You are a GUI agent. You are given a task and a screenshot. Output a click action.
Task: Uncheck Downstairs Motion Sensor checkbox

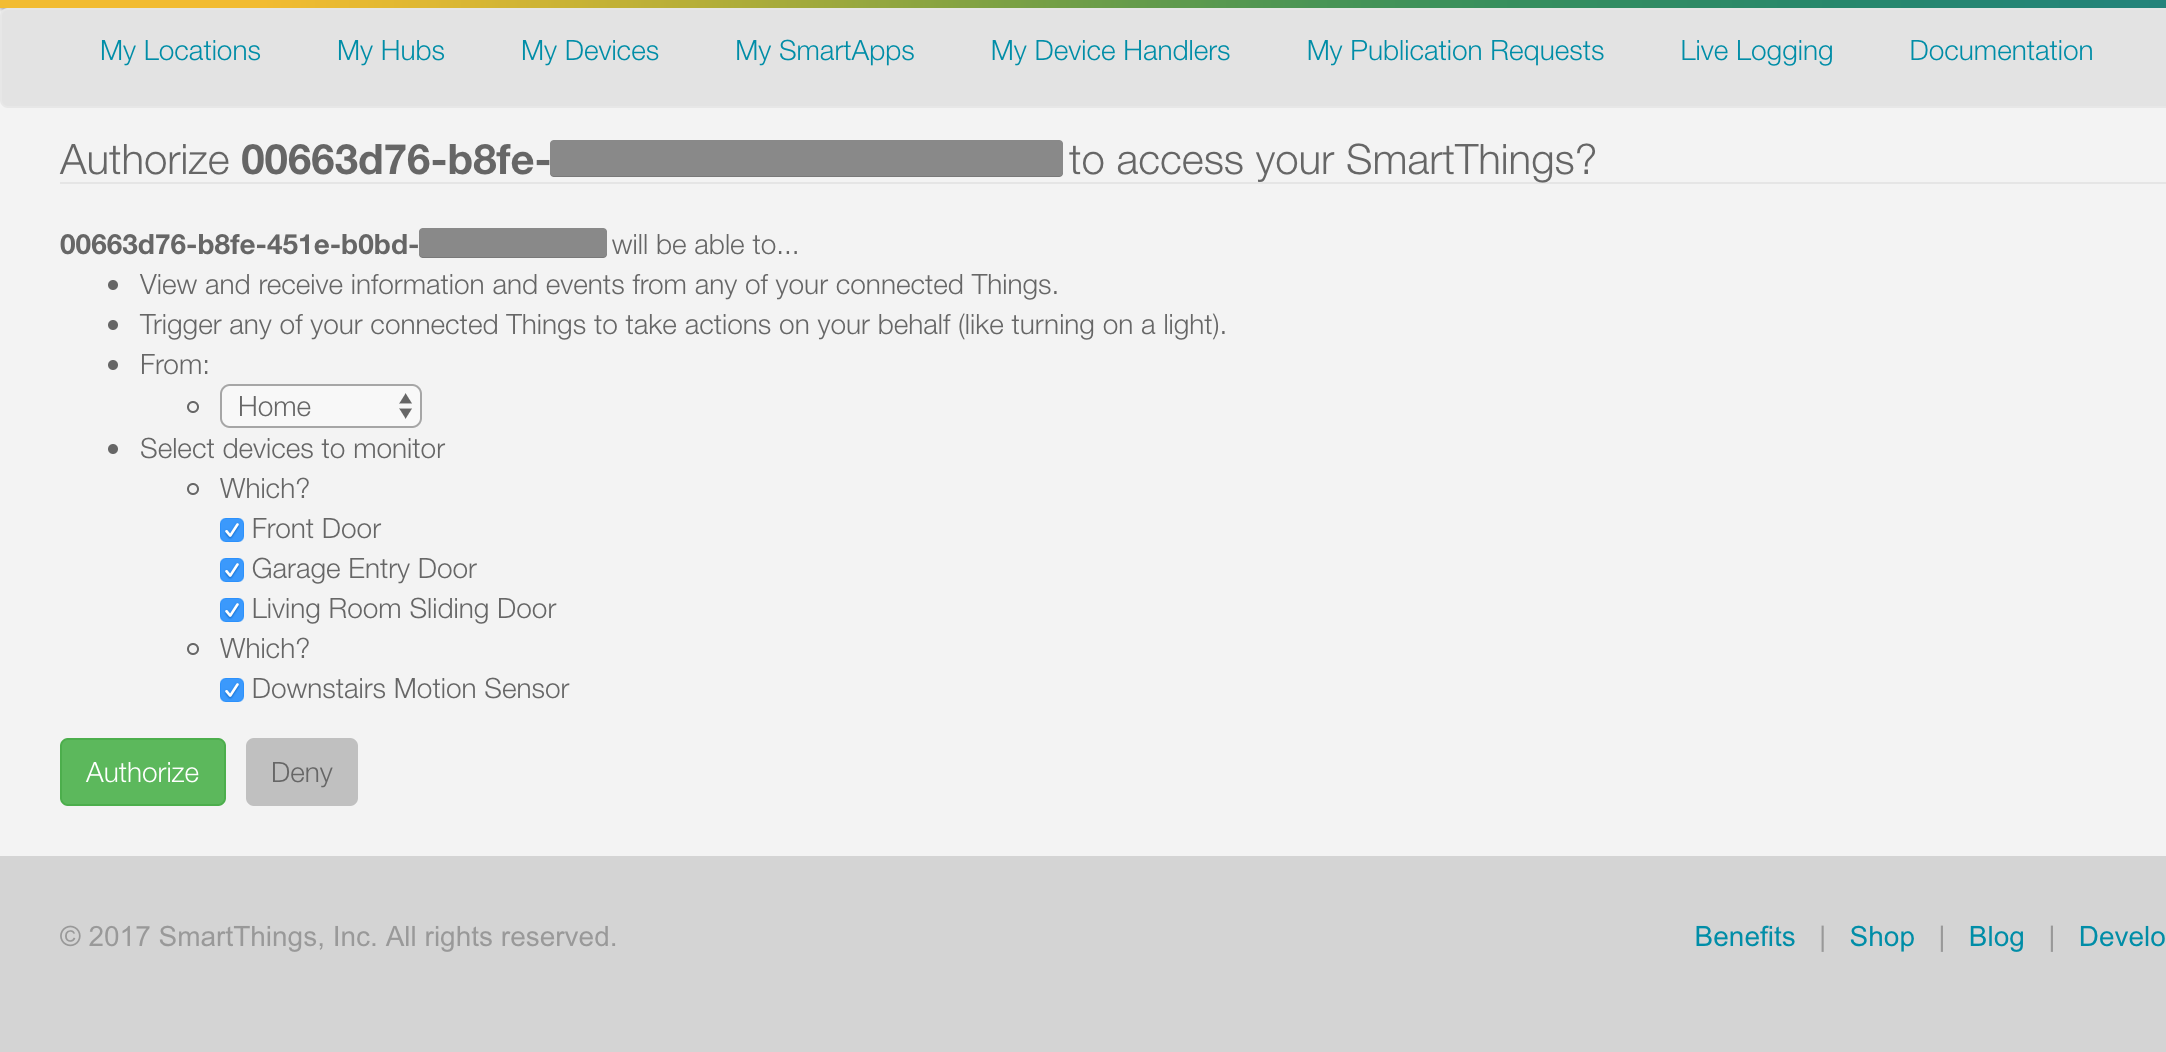[x=232, y=690]
